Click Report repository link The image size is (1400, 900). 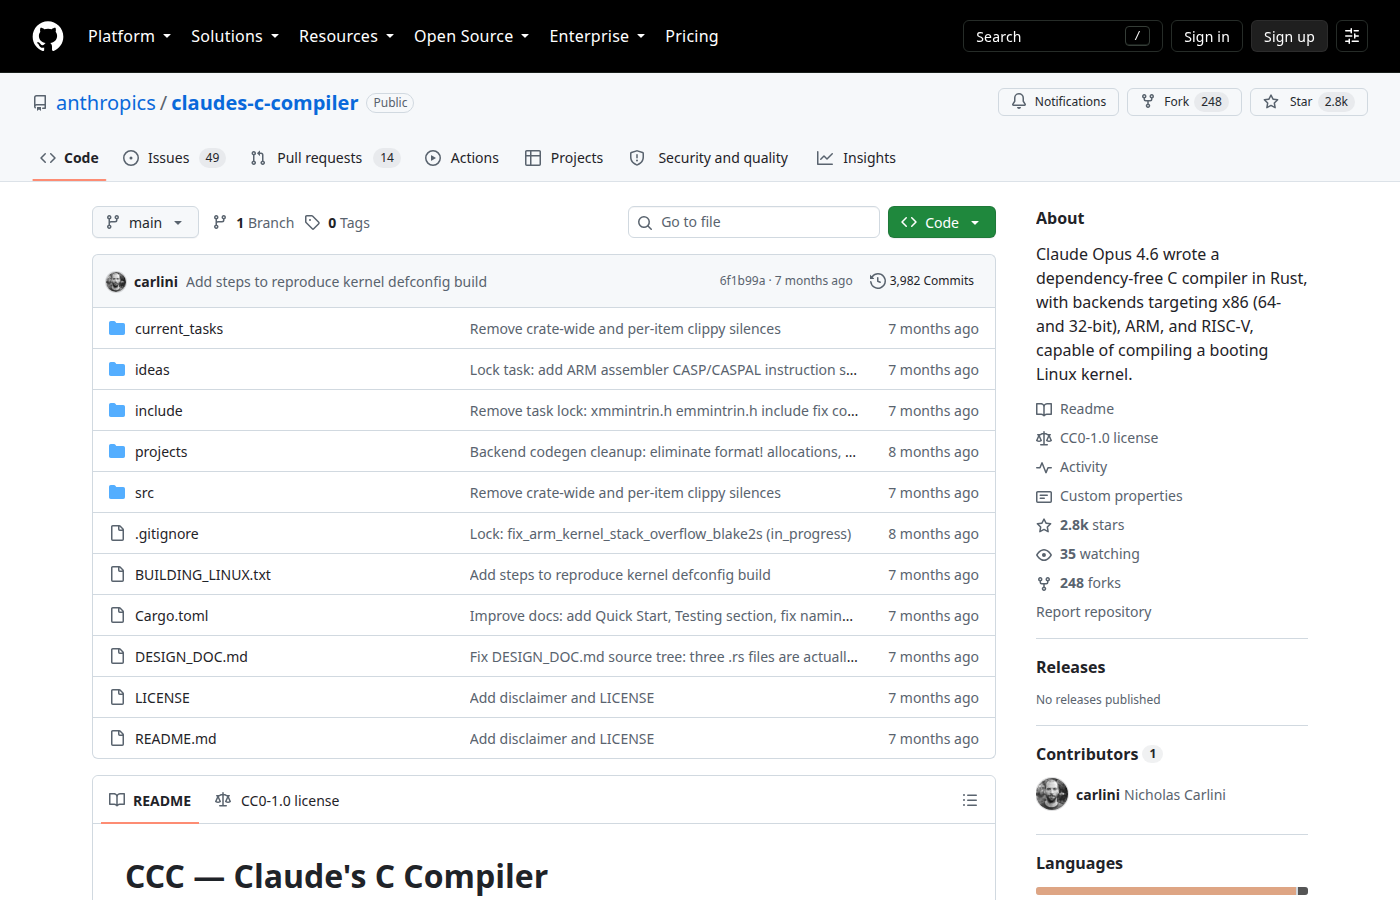click(1094, 612)
